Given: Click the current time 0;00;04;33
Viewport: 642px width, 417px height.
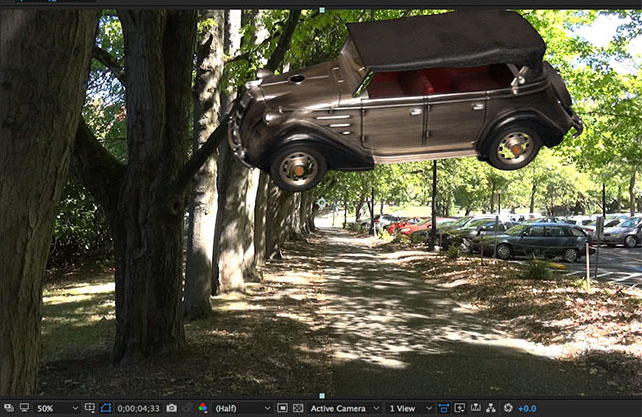Looking at the screenshot, I should [x=138, y=408].
